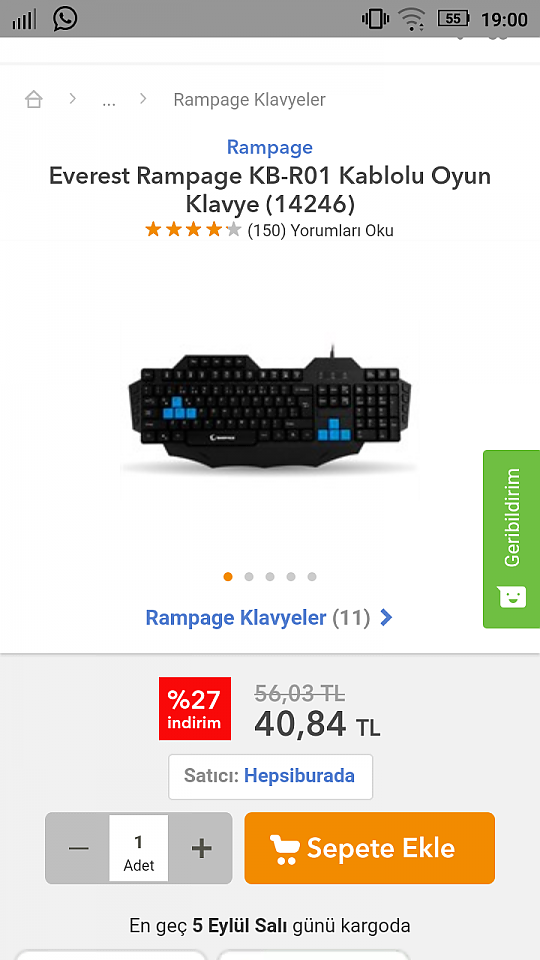Tap the keyboard product image

pos(269,408)
